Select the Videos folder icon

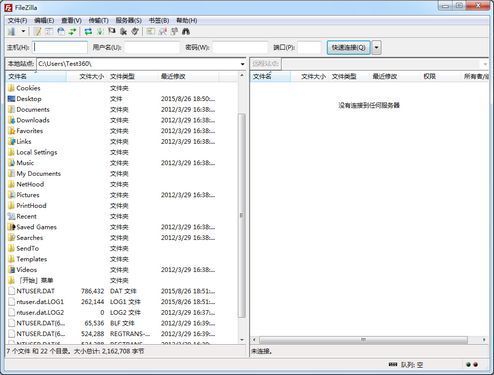point(11,269)
